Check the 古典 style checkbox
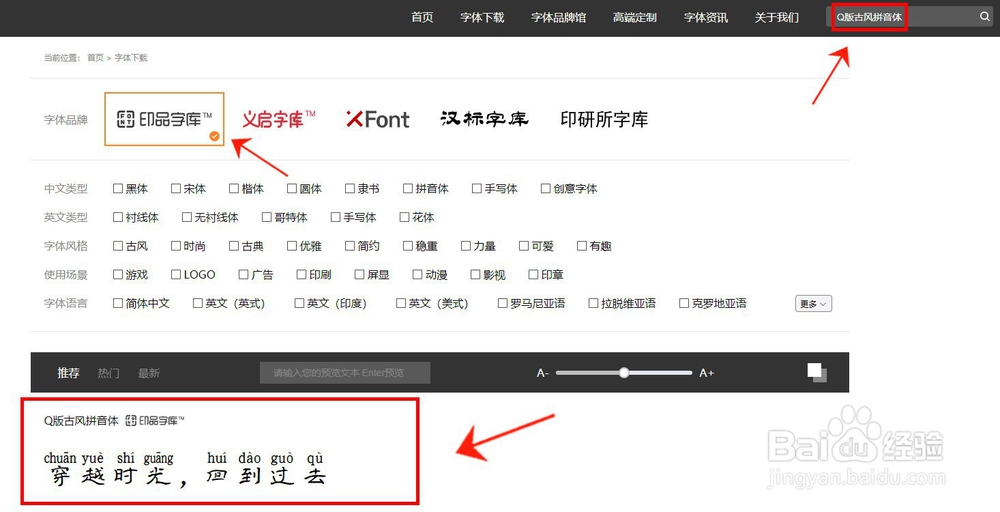 coord(234,245)
